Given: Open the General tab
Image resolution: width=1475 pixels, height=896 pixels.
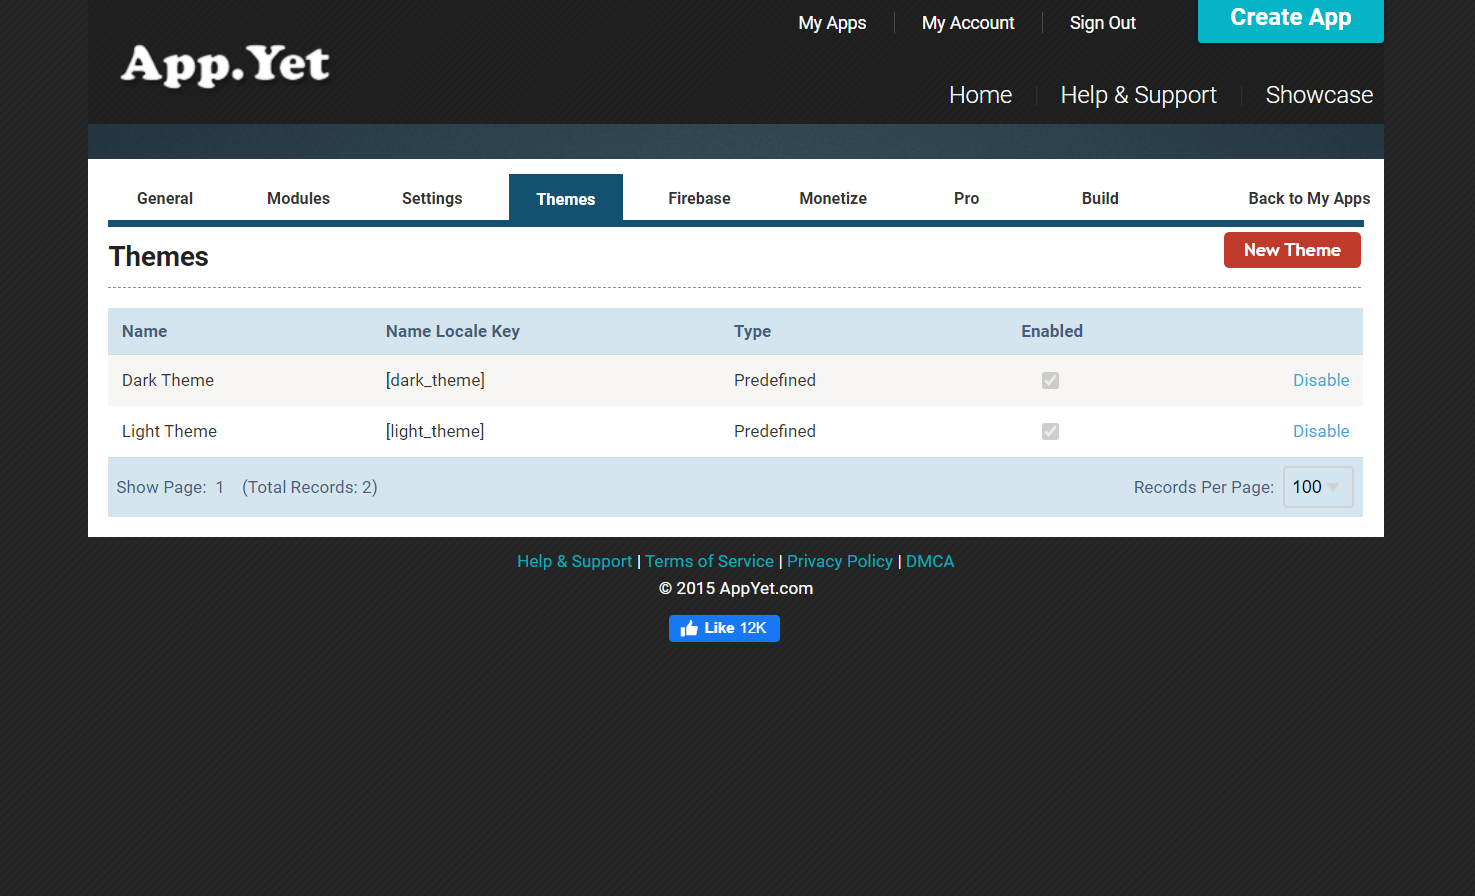Looking at the screenshot, I should point(165,198).
